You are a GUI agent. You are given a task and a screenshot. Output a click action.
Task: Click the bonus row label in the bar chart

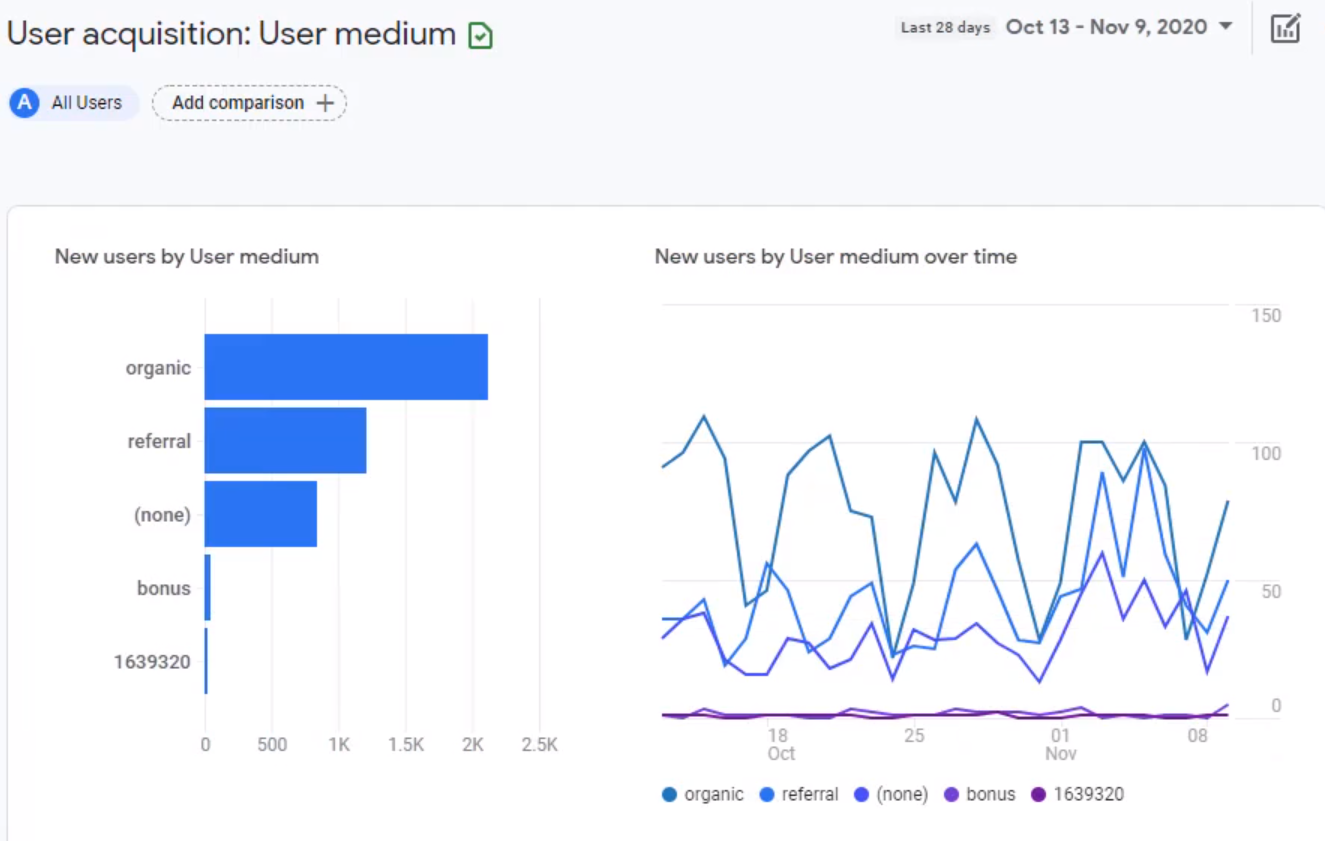[163, 588]
